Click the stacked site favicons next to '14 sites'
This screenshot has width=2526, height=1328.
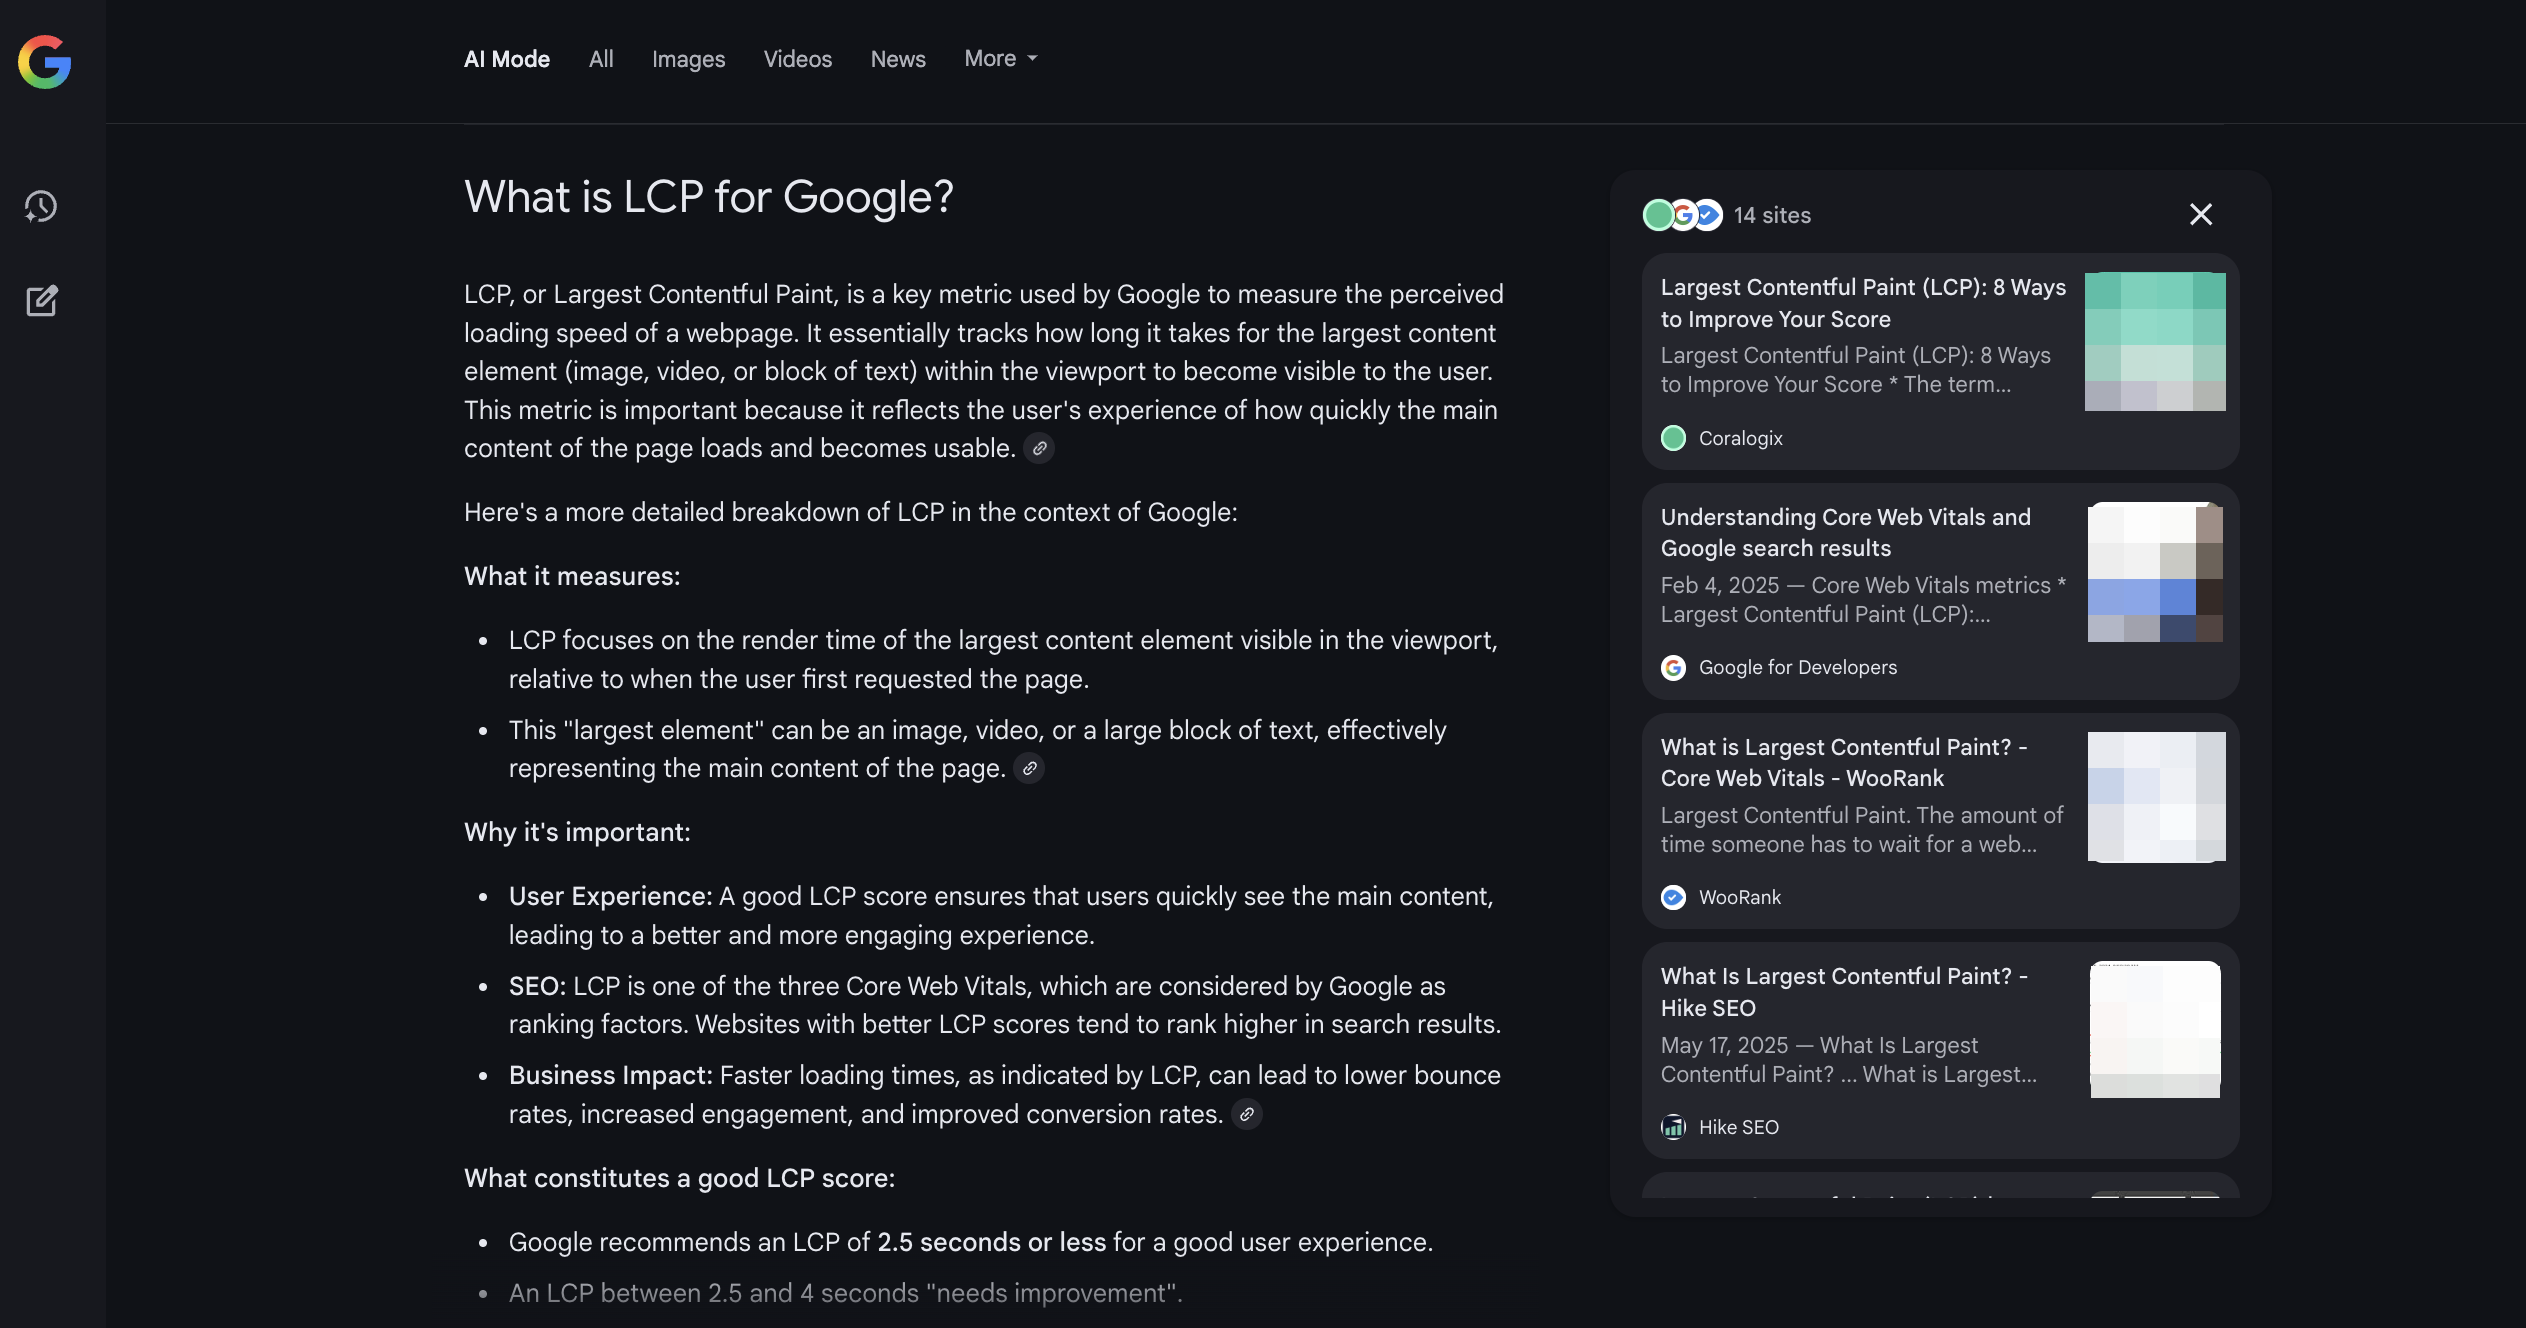pos(1684,214)
